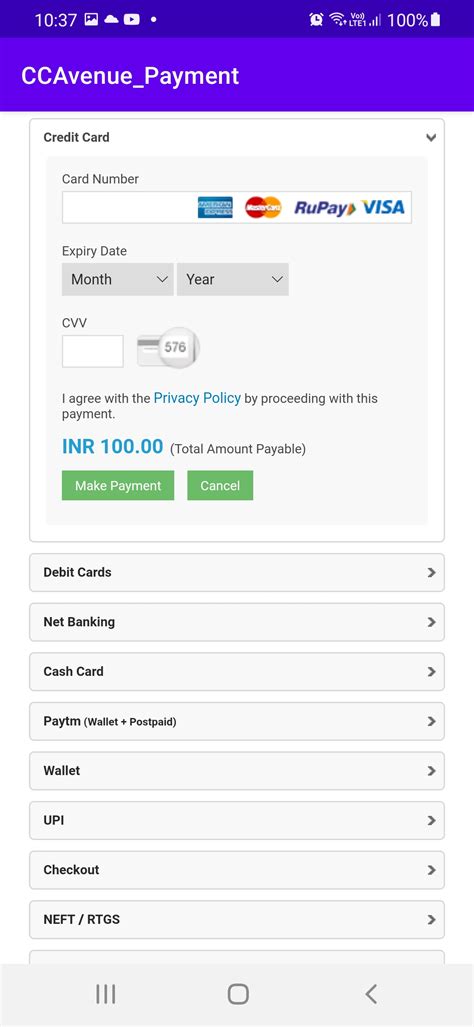Select the Wallet payment method
This screenshot has width=474, height=1027.
click(237, 771)
